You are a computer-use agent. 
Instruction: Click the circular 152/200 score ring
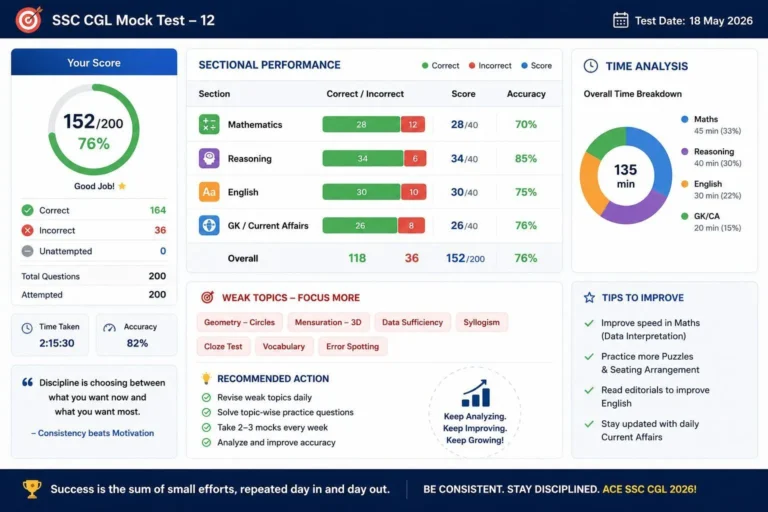coord(94,130)
